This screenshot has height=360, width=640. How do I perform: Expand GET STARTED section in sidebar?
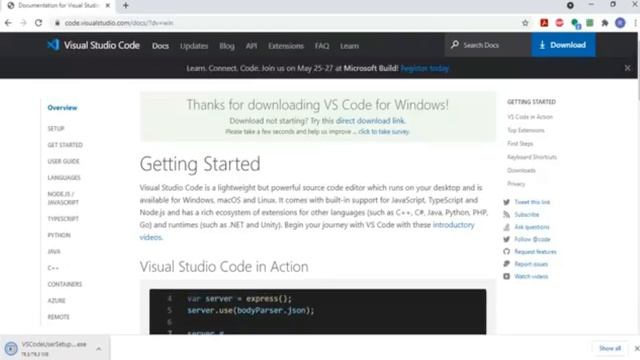[x=65, y=145]
